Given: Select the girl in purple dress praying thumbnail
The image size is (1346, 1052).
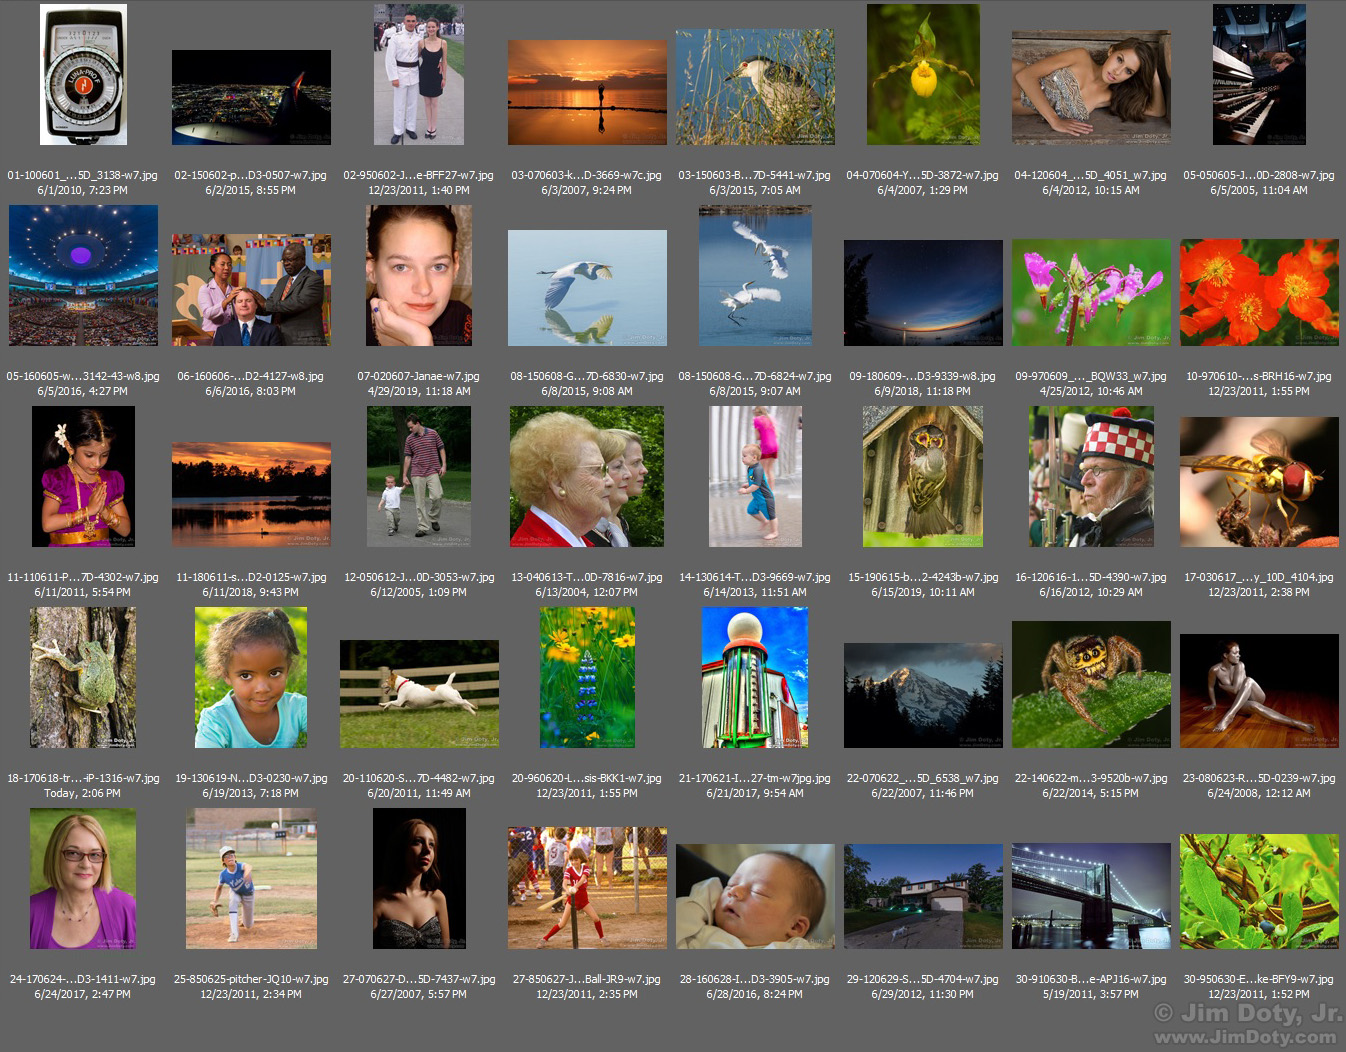Looking at the screenshot, I should (x=83, y=476).
